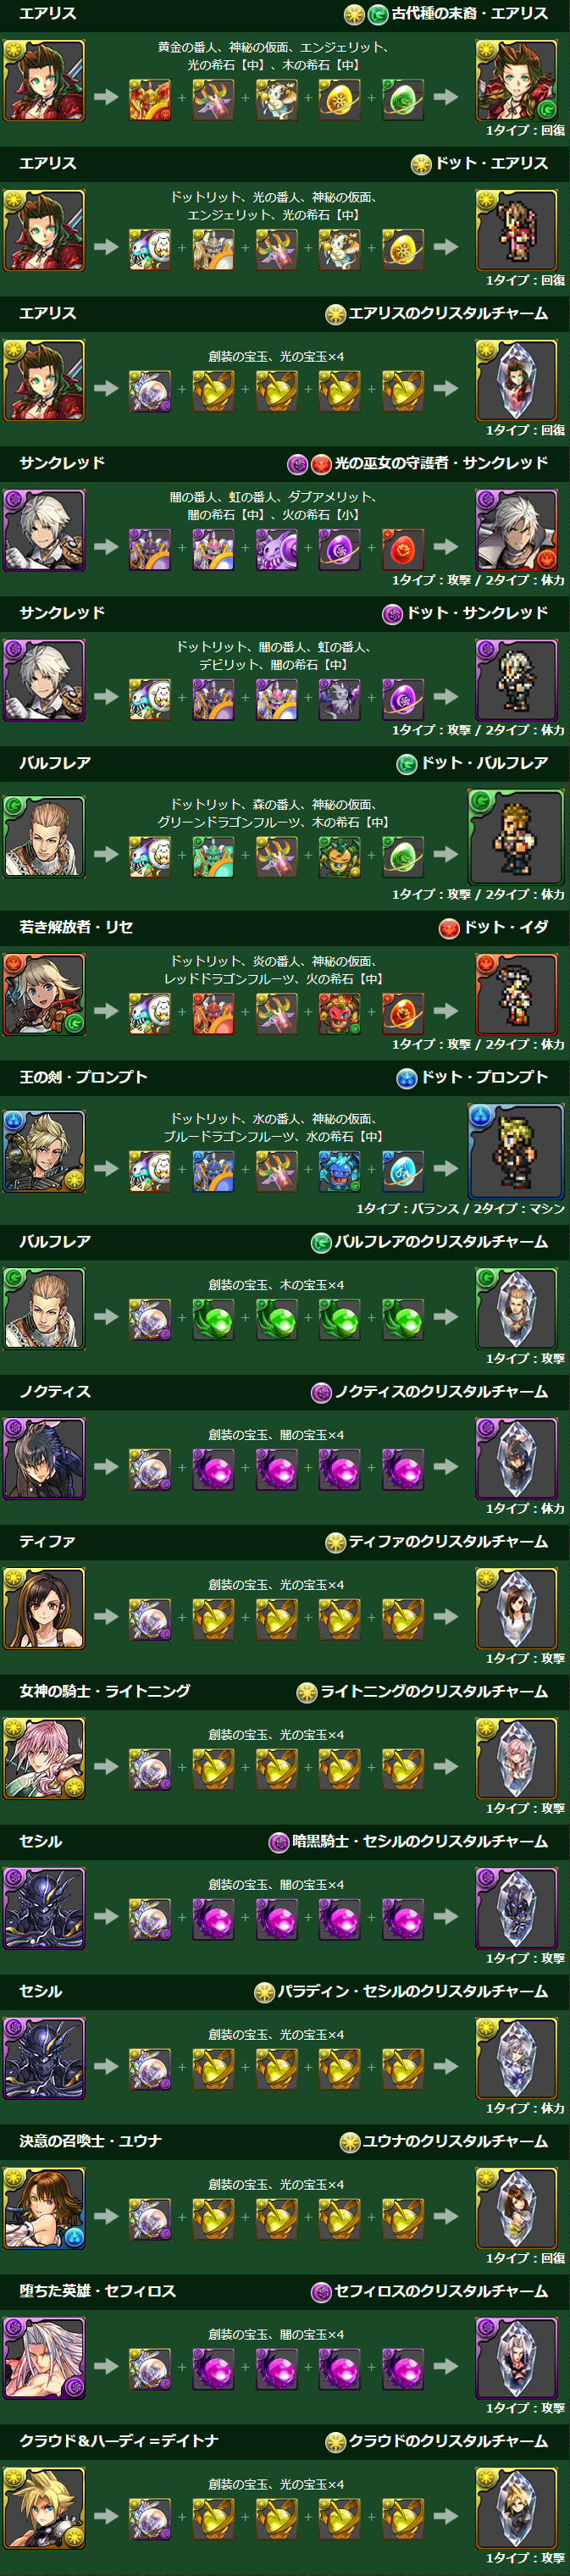Click the 堕ちた英雄・セフィロス base portrait
Screen dimensions: 570x2576
point(44,2358)
